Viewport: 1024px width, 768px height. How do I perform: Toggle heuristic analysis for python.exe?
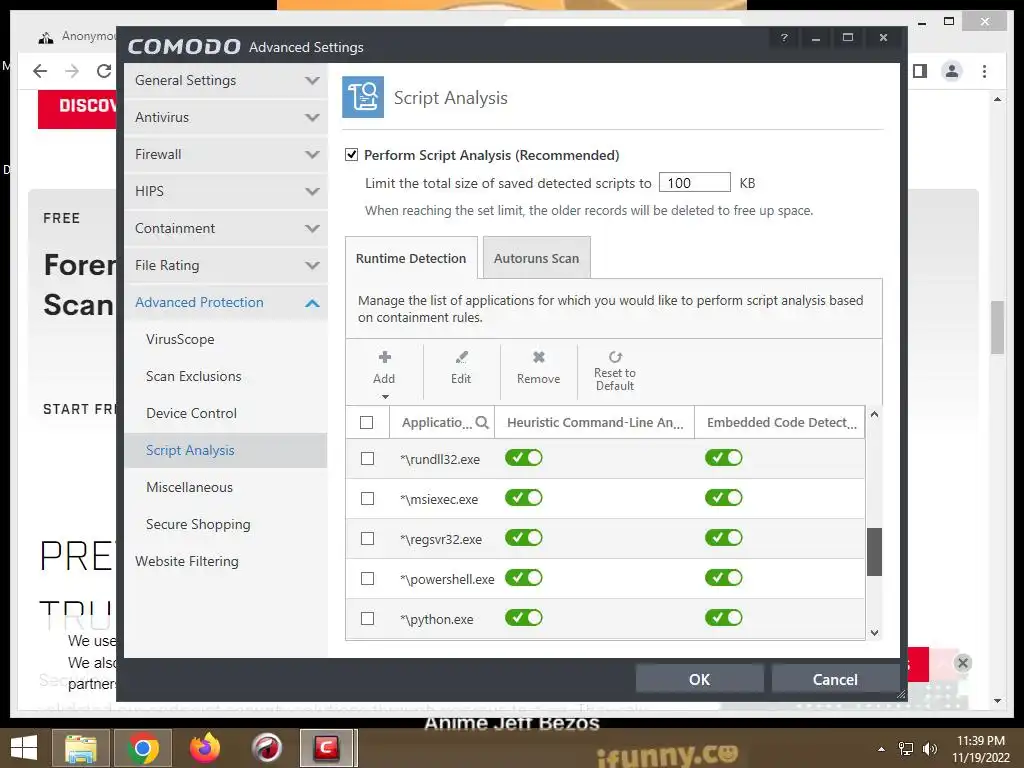[x=524, y=618]
